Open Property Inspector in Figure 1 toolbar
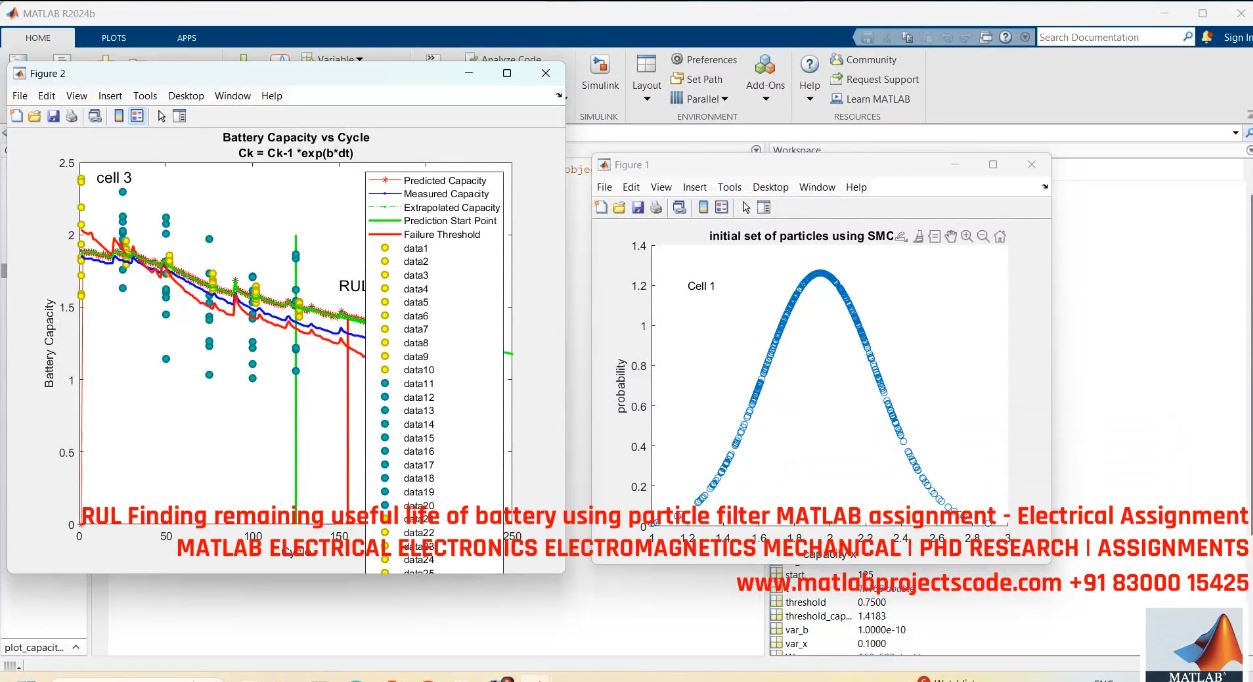 (764, 207)
